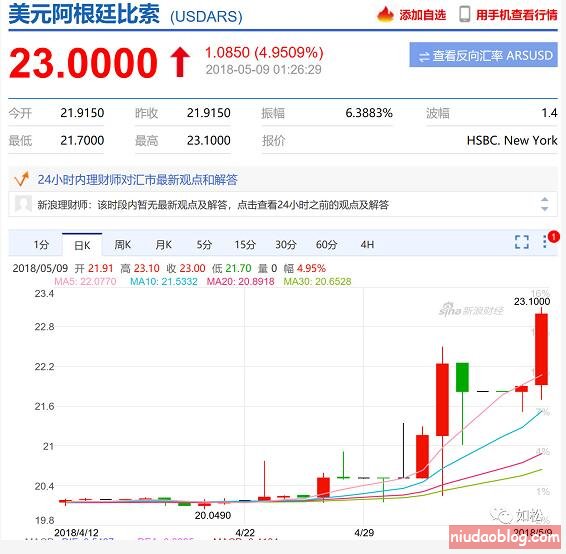The image size is (566, 554).
Task: Open 24小时内理财师对汇市最新观点和解答 link
Action: coord(138,179)
